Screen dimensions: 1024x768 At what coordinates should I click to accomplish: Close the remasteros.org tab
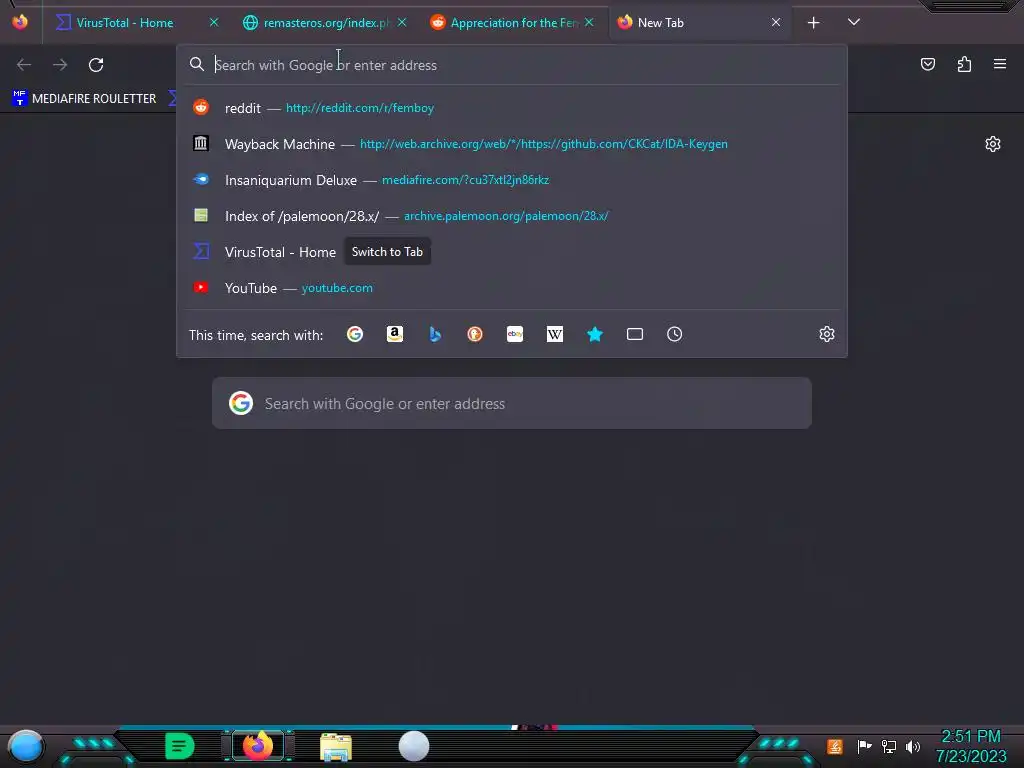coord(402,22)
